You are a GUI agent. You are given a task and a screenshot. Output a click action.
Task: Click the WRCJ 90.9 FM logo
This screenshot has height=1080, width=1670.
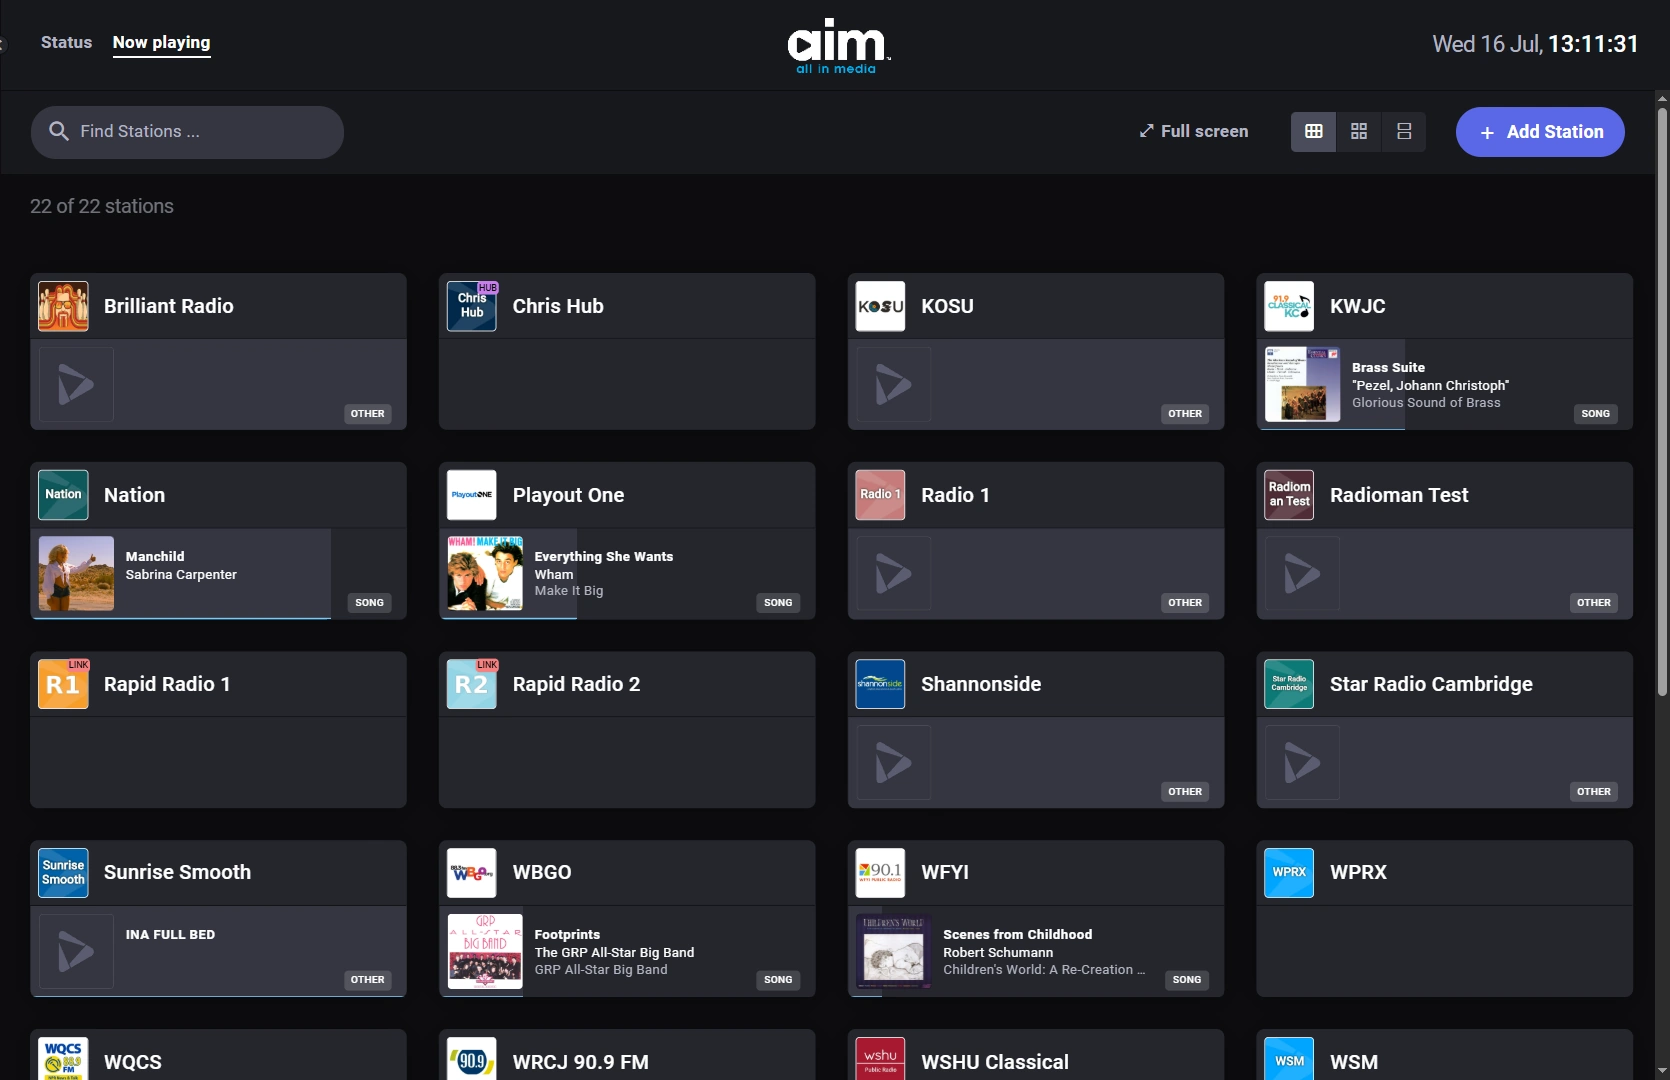point(472,1059)
